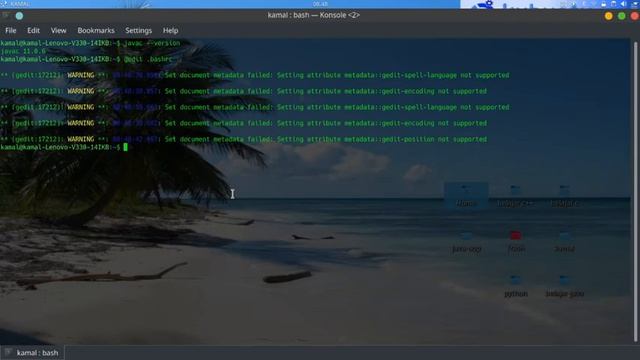Select the 'kamal : bash' tab

click(32, 353)
